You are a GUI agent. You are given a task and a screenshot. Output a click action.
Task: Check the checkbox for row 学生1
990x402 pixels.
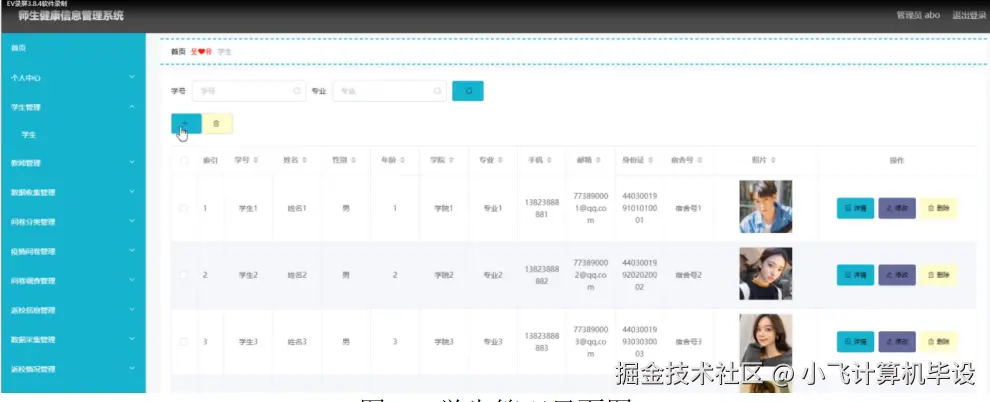tap(184, 208)
